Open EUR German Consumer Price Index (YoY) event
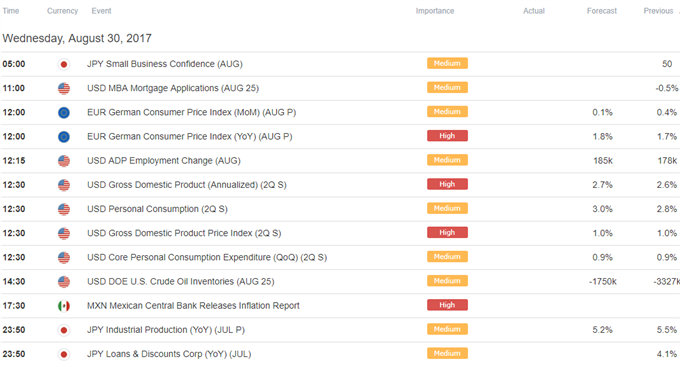Viewport: 680px width, 367px height. [190, 137]
